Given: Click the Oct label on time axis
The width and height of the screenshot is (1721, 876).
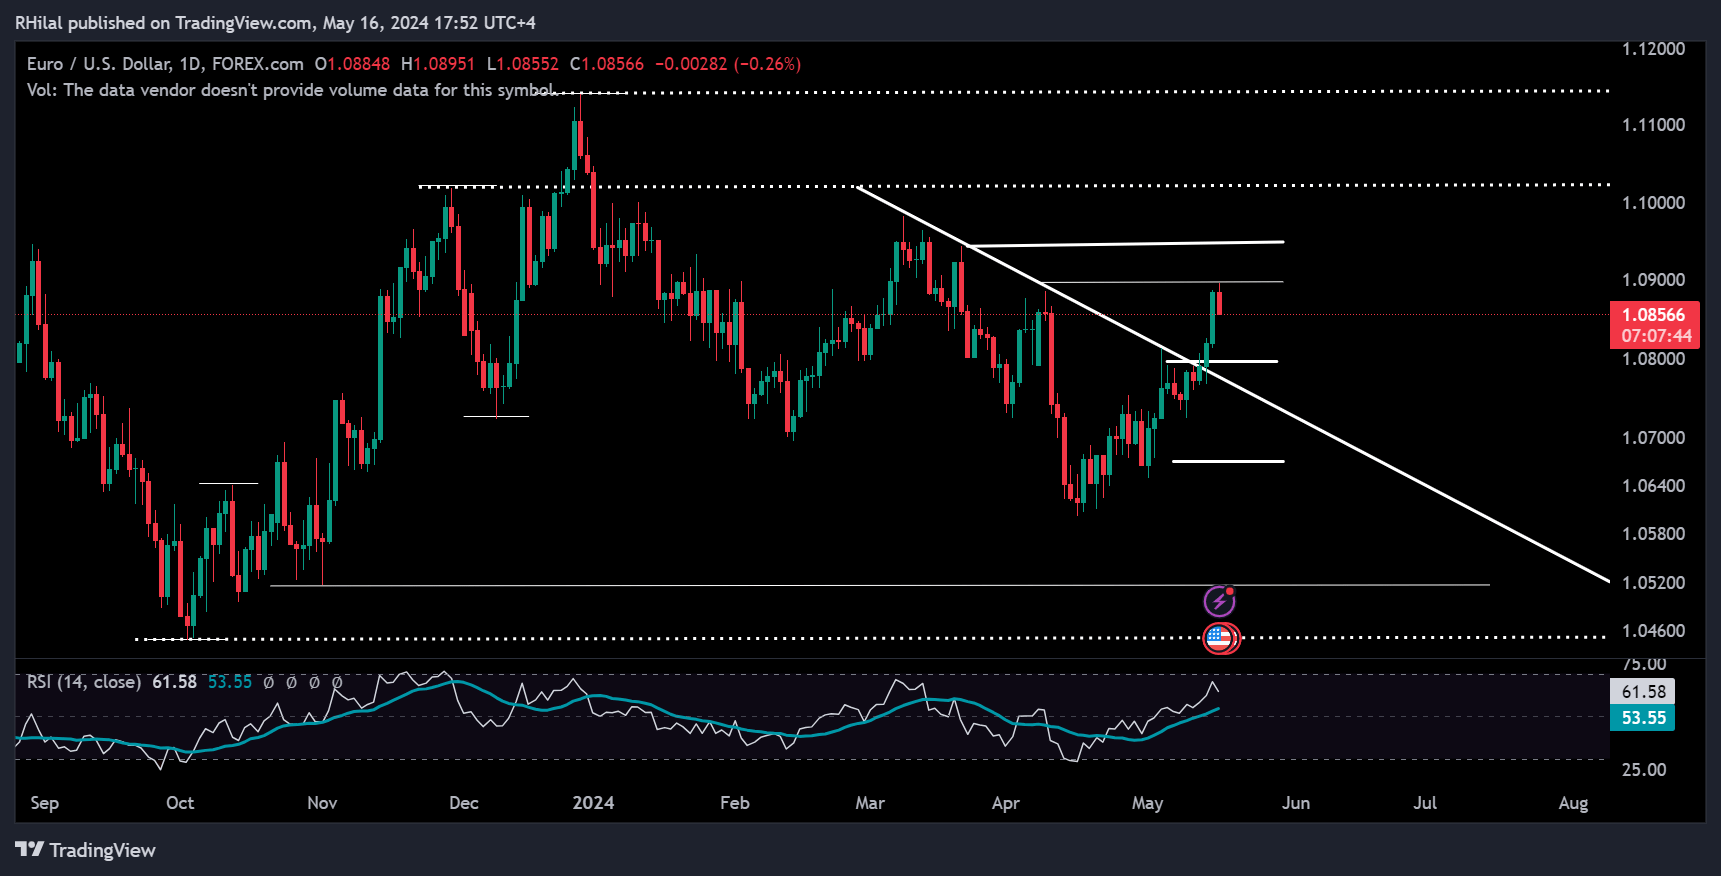Looking at the screenshot, I should pos(180,803).
